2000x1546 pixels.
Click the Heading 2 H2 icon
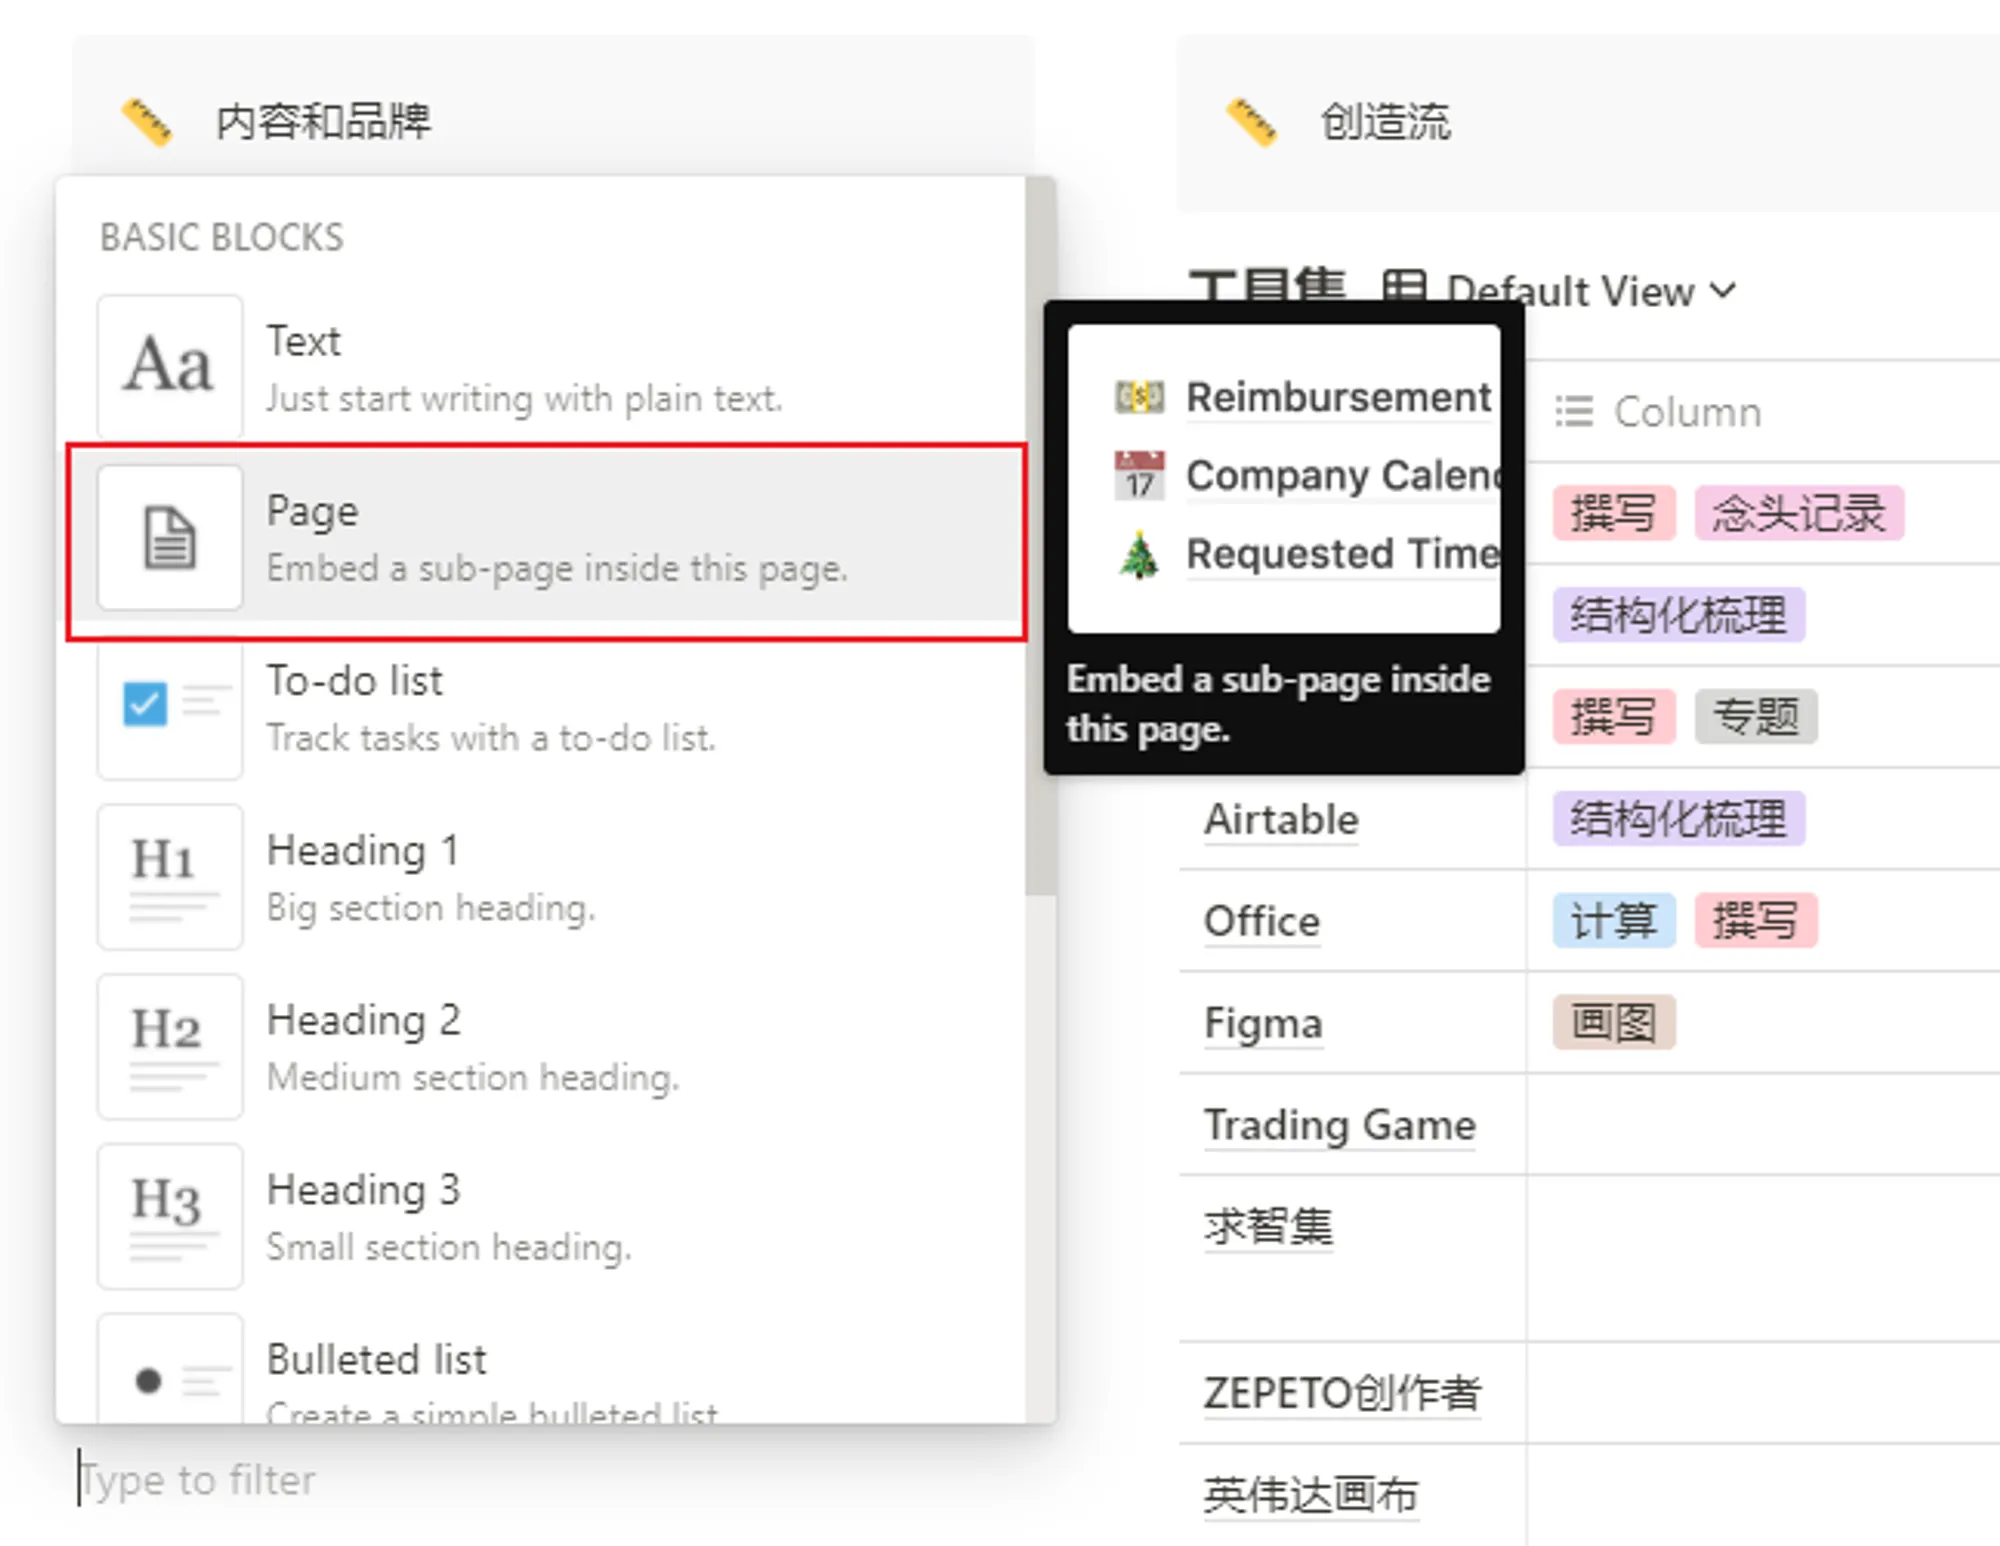170,1047
